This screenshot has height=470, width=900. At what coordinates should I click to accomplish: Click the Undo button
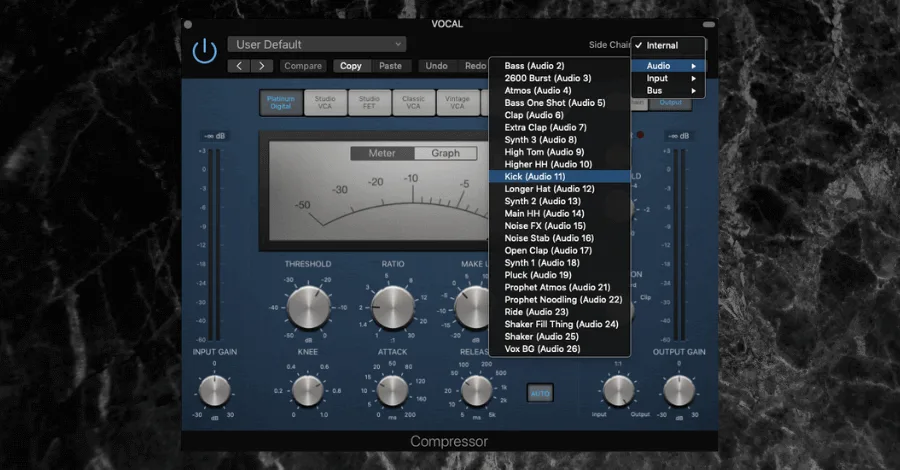436,66
